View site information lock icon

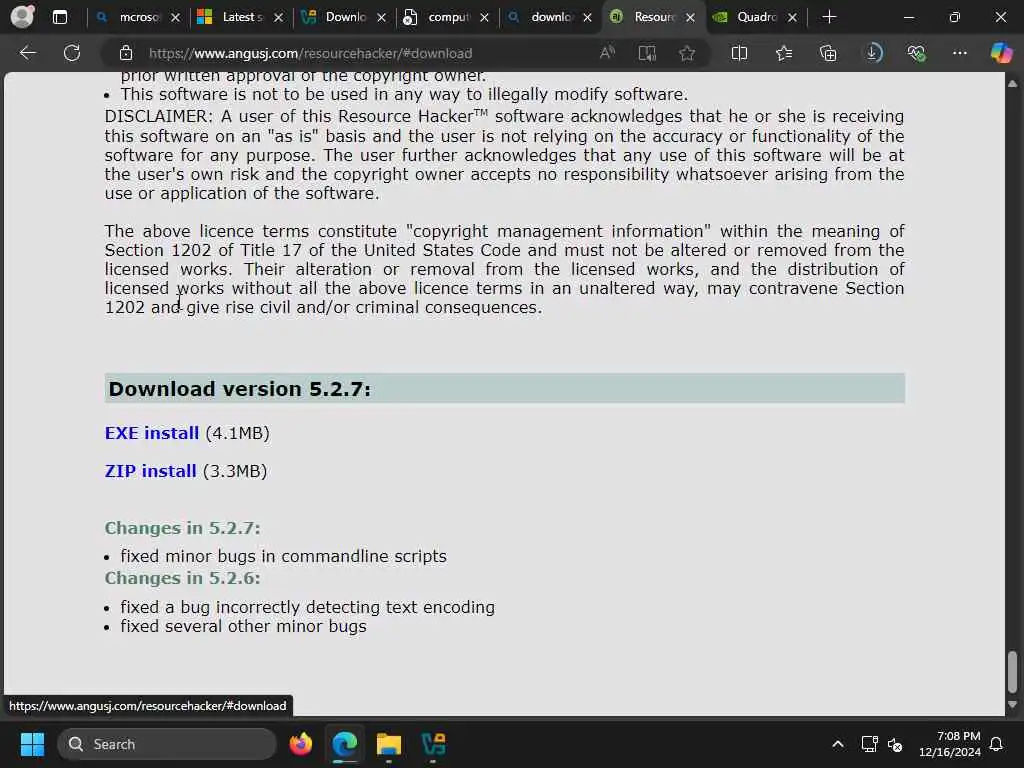coord(126,53)
